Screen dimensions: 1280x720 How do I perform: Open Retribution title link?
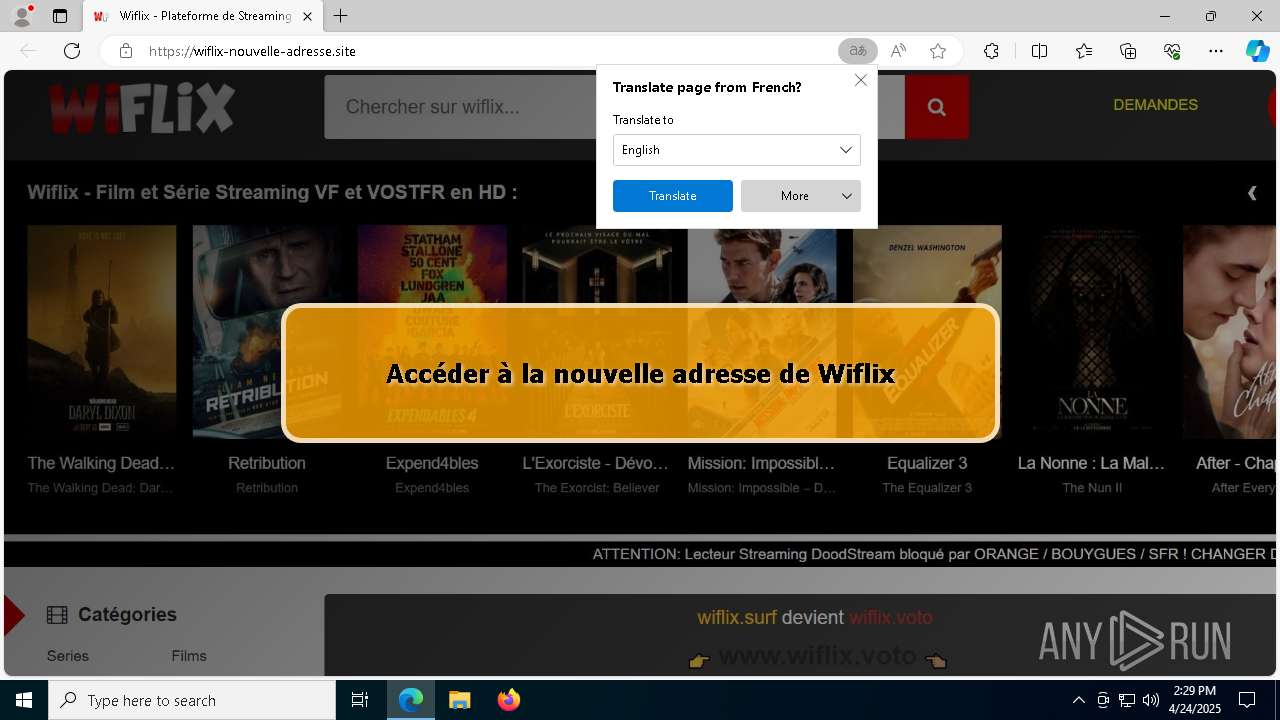pyautogui.click(x=267, y=463)
